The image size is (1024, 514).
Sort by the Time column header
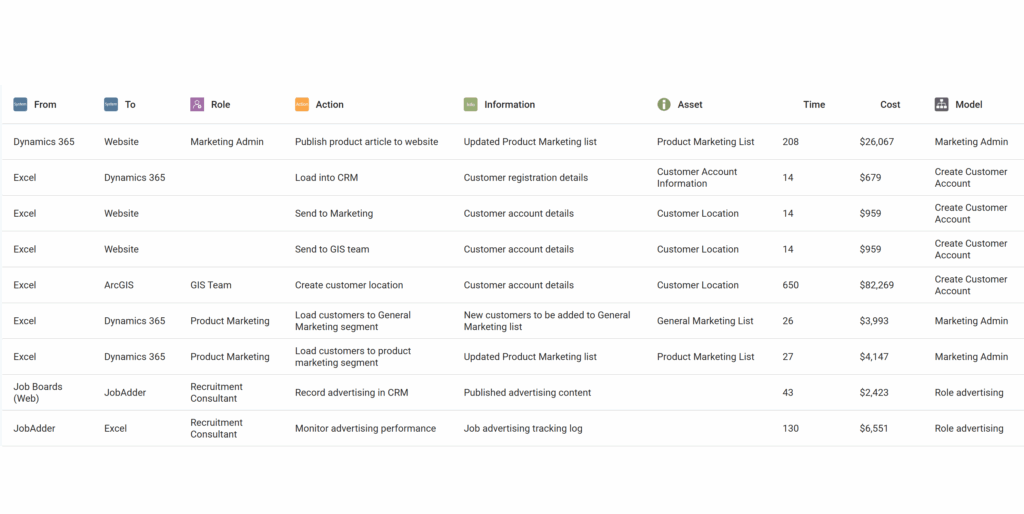814,104
